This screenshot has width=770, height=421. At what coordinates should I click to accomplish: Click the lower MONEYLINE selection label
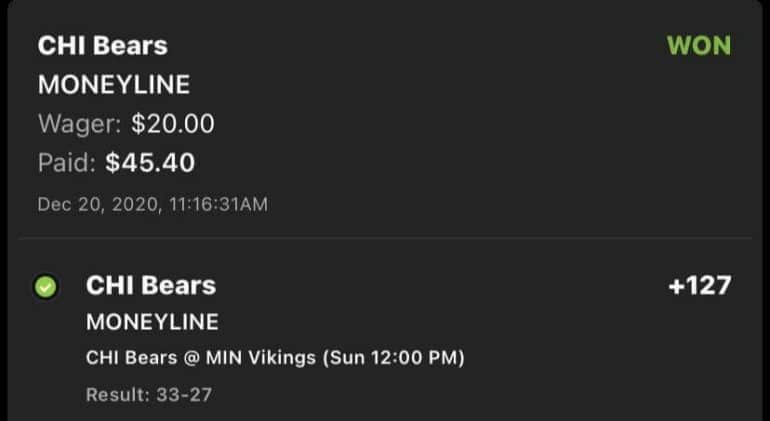click(152, 322)
